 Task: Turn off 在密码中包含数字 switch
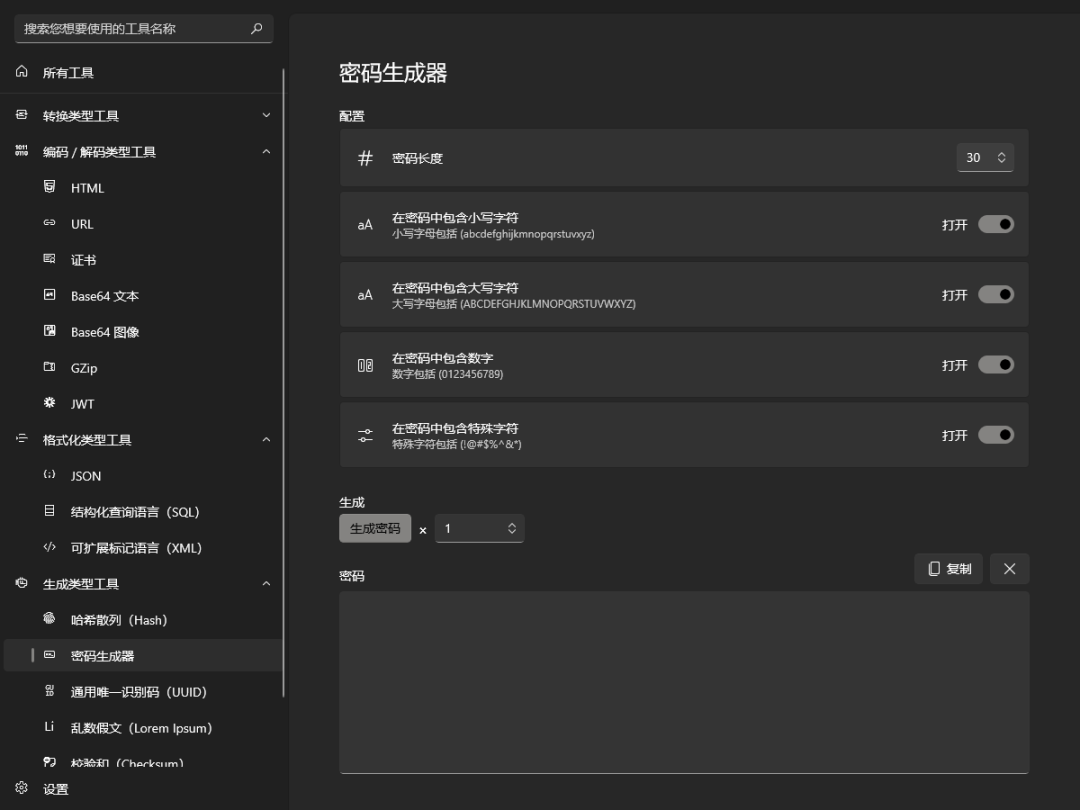click(995, 365)
